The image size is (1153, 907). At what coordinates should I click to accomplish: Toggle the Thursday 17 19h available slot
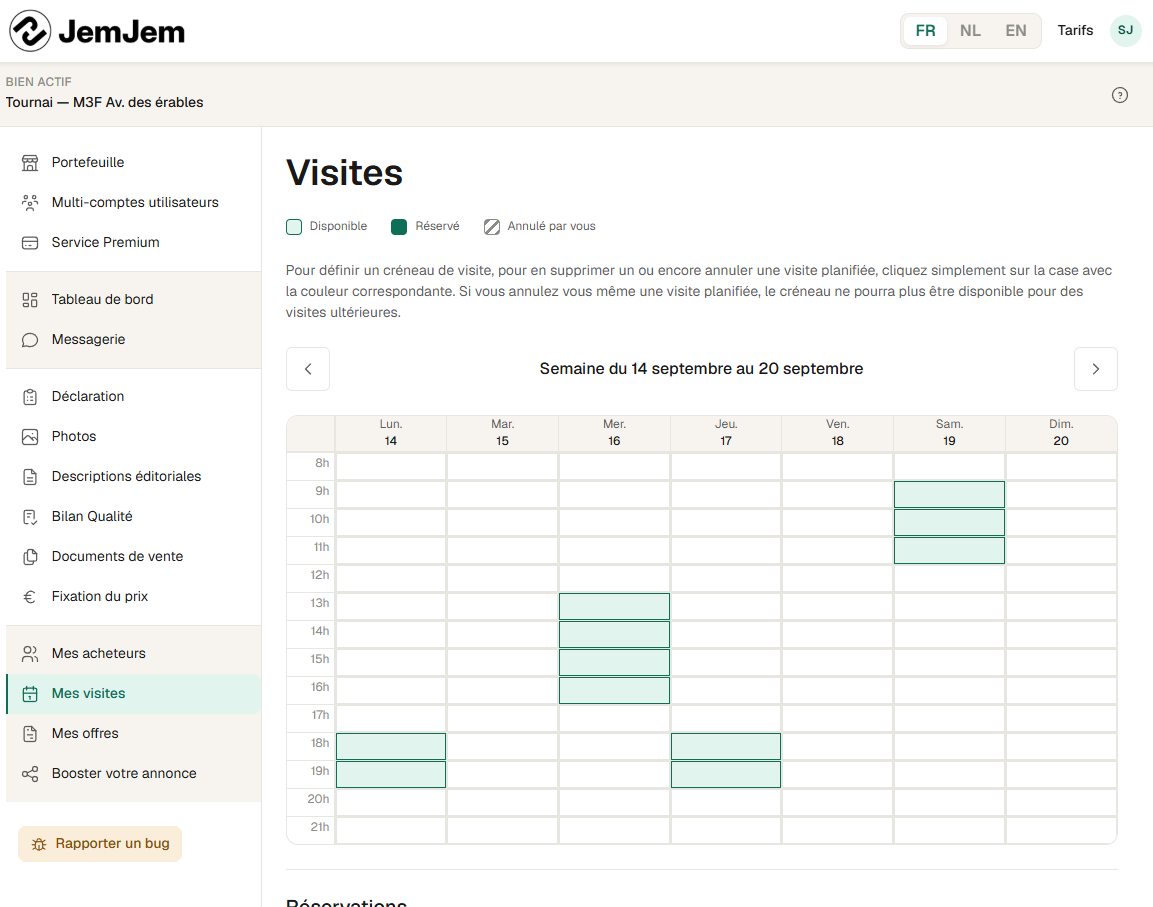pos(726,774)
